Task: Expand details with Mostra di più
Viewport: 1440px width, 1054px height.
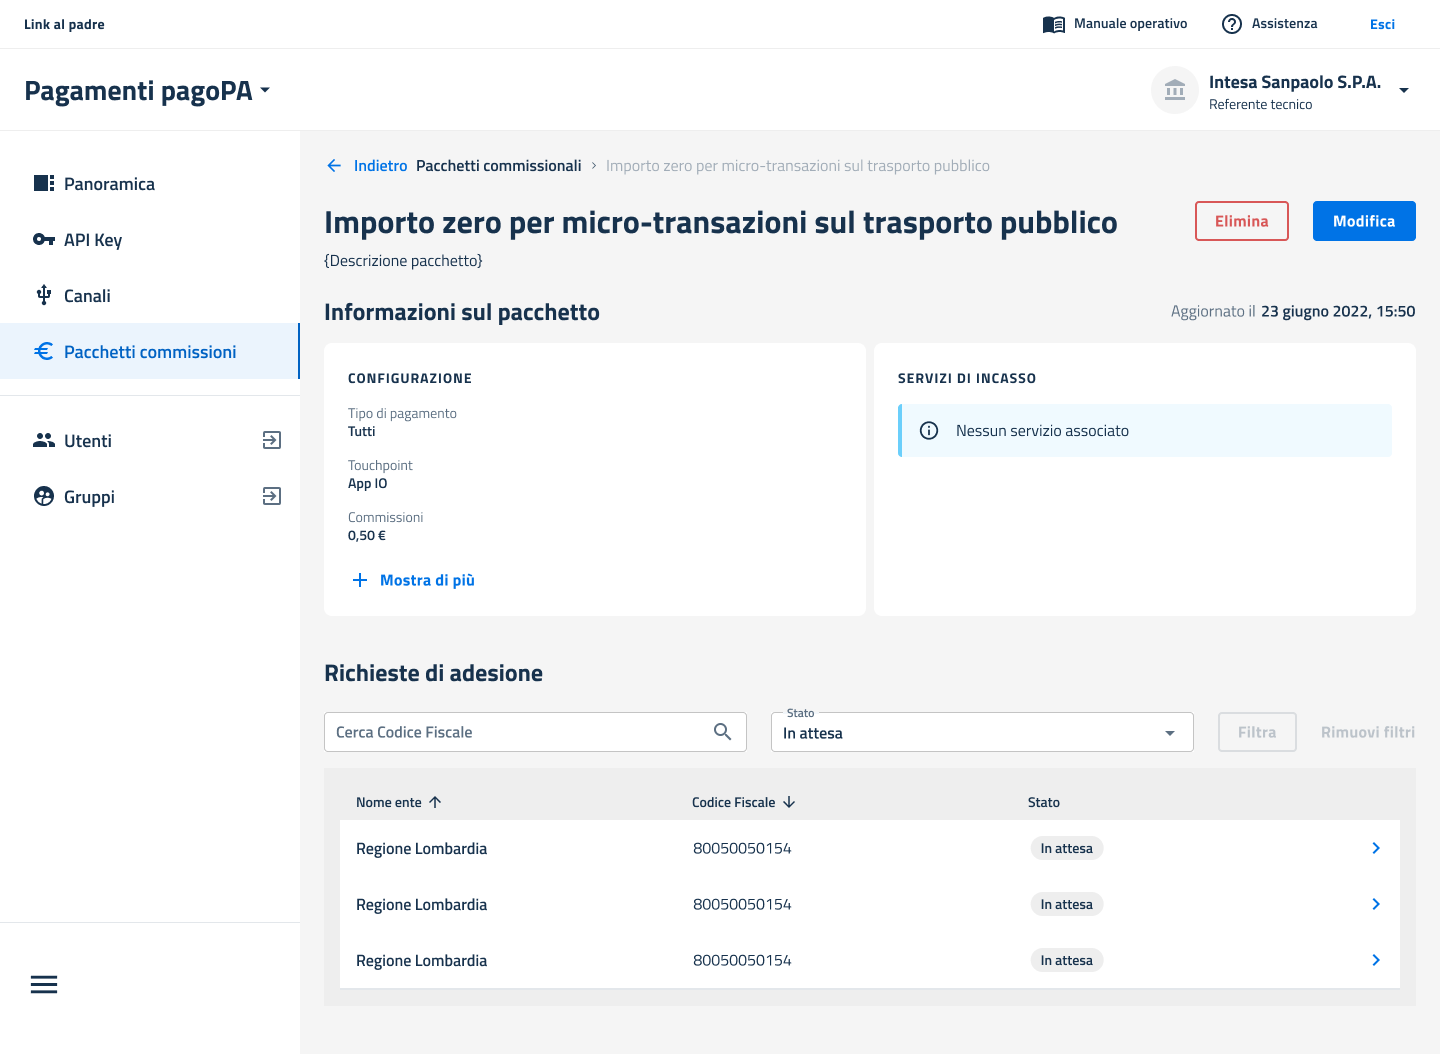Action: tap(414, 580)
